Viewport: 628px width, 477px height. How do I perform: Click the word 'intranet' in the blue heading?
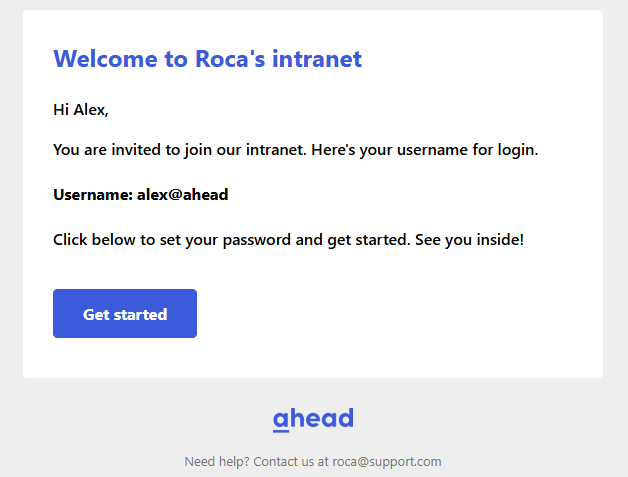pyautogui.click(x=317, y=59)
